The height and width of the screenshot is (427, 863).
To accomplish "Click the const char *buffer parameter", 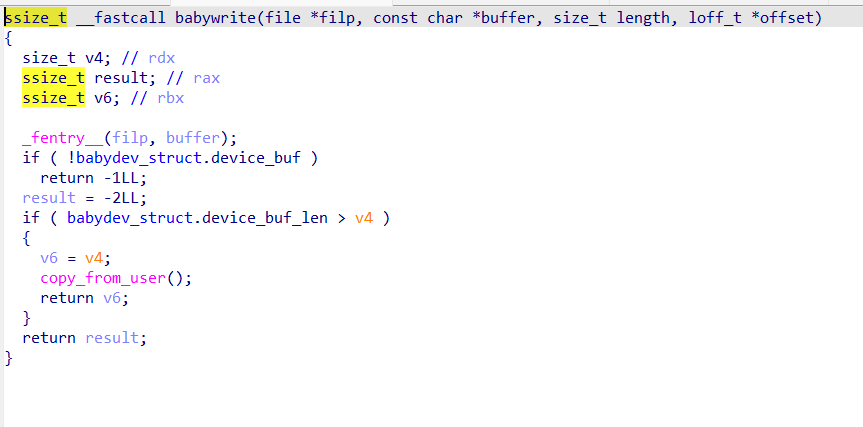I will (454, 18).
